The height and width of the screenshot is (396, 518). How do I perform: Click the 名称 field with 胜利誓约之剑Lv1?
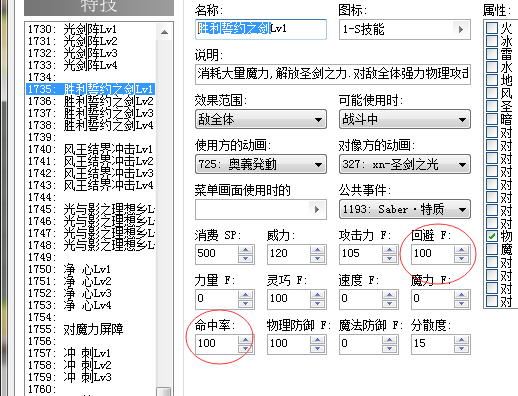261,29
